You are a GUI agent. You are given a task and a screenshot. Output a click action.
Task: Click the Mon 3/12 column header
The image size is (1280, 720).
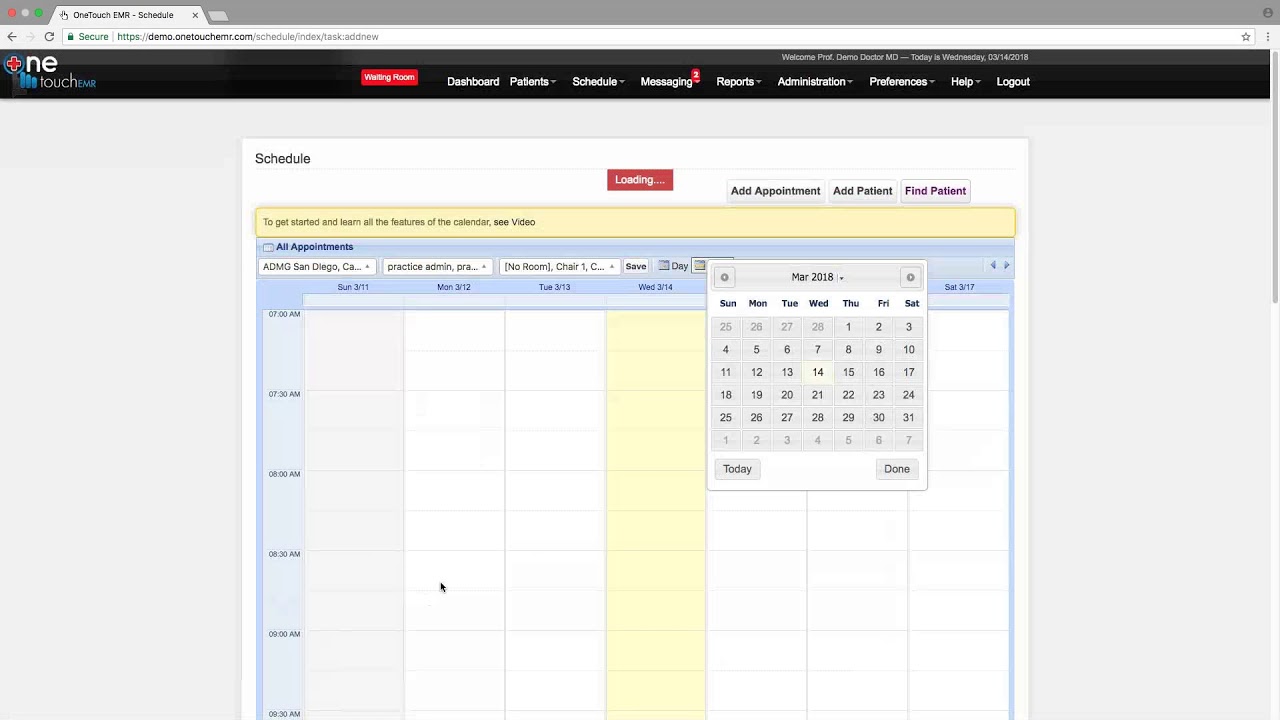coord(454,287)
